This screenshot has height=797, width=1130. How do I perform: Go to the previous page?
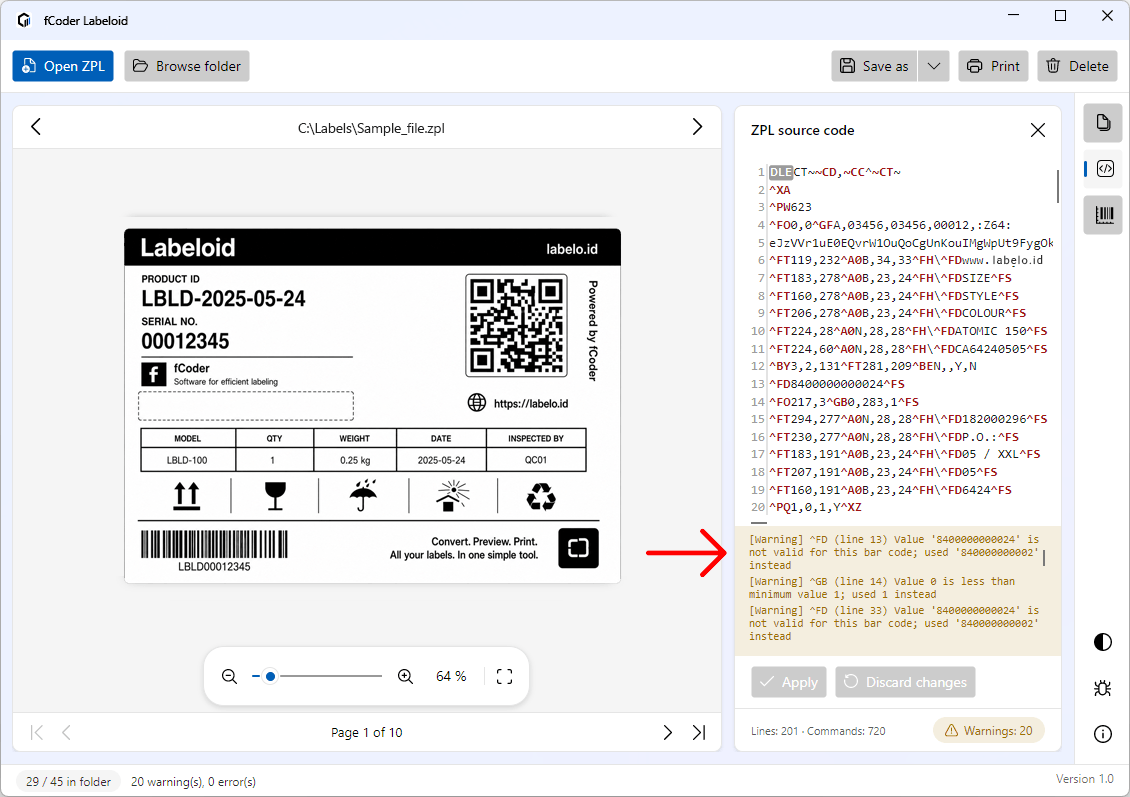coord(66,733)
